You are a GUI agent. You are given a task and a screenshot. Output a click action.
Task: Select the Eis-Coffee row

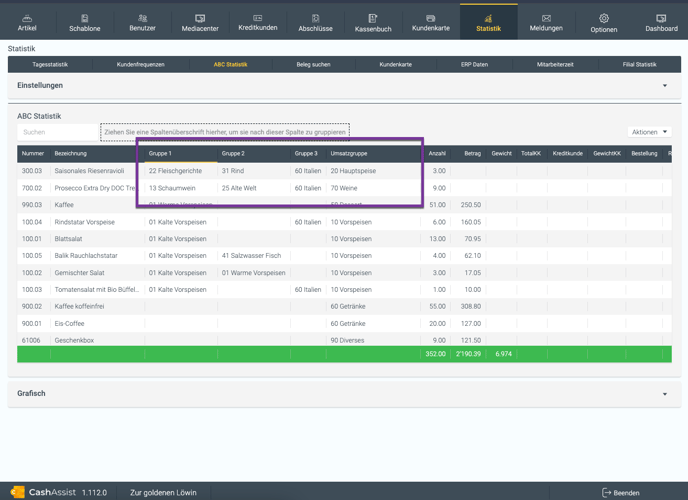(344, 324)
